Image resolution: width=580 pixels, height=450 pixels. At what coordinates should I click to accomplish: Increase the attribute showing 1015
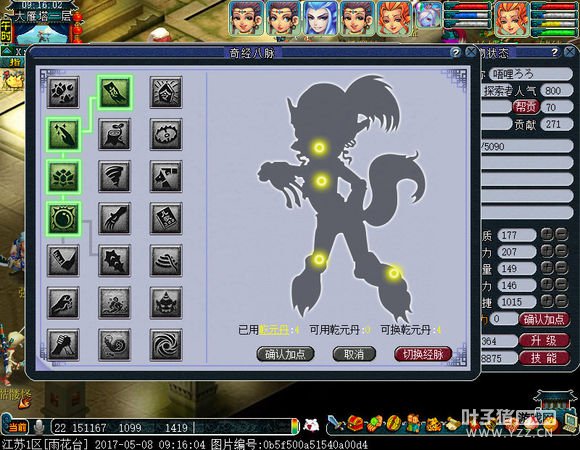tap(547, 301)
